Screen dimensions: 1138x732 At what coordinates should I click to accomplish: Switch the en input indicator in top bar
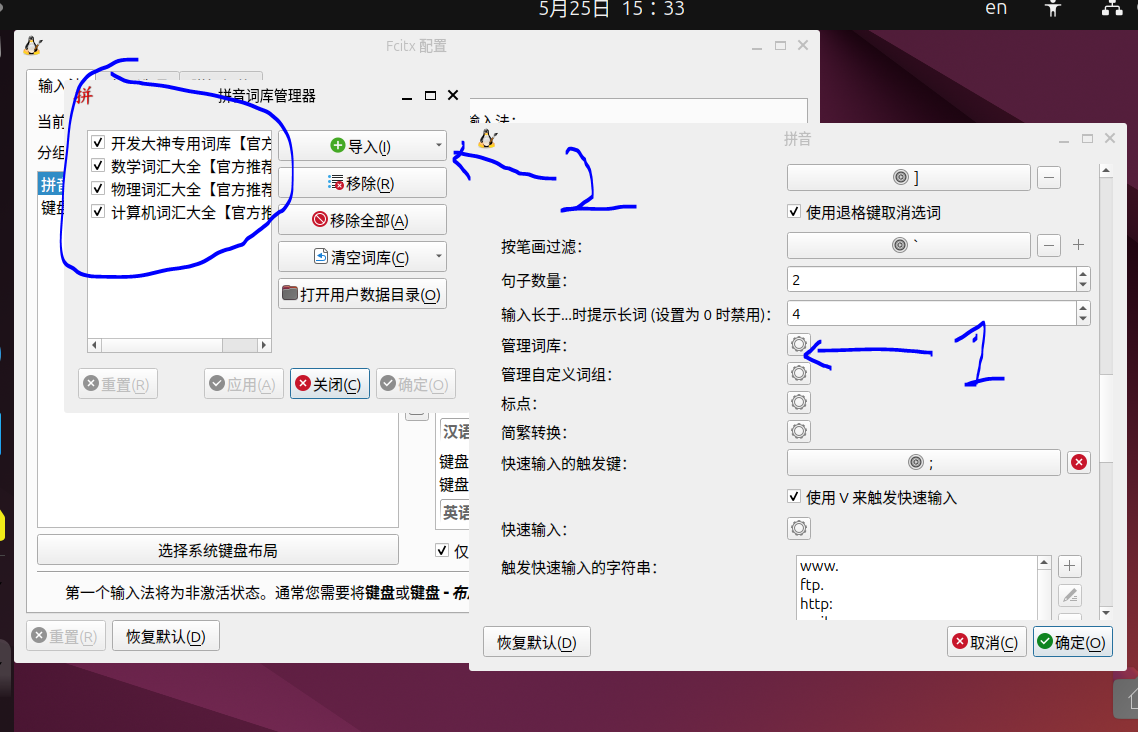(x=996, y=9)
